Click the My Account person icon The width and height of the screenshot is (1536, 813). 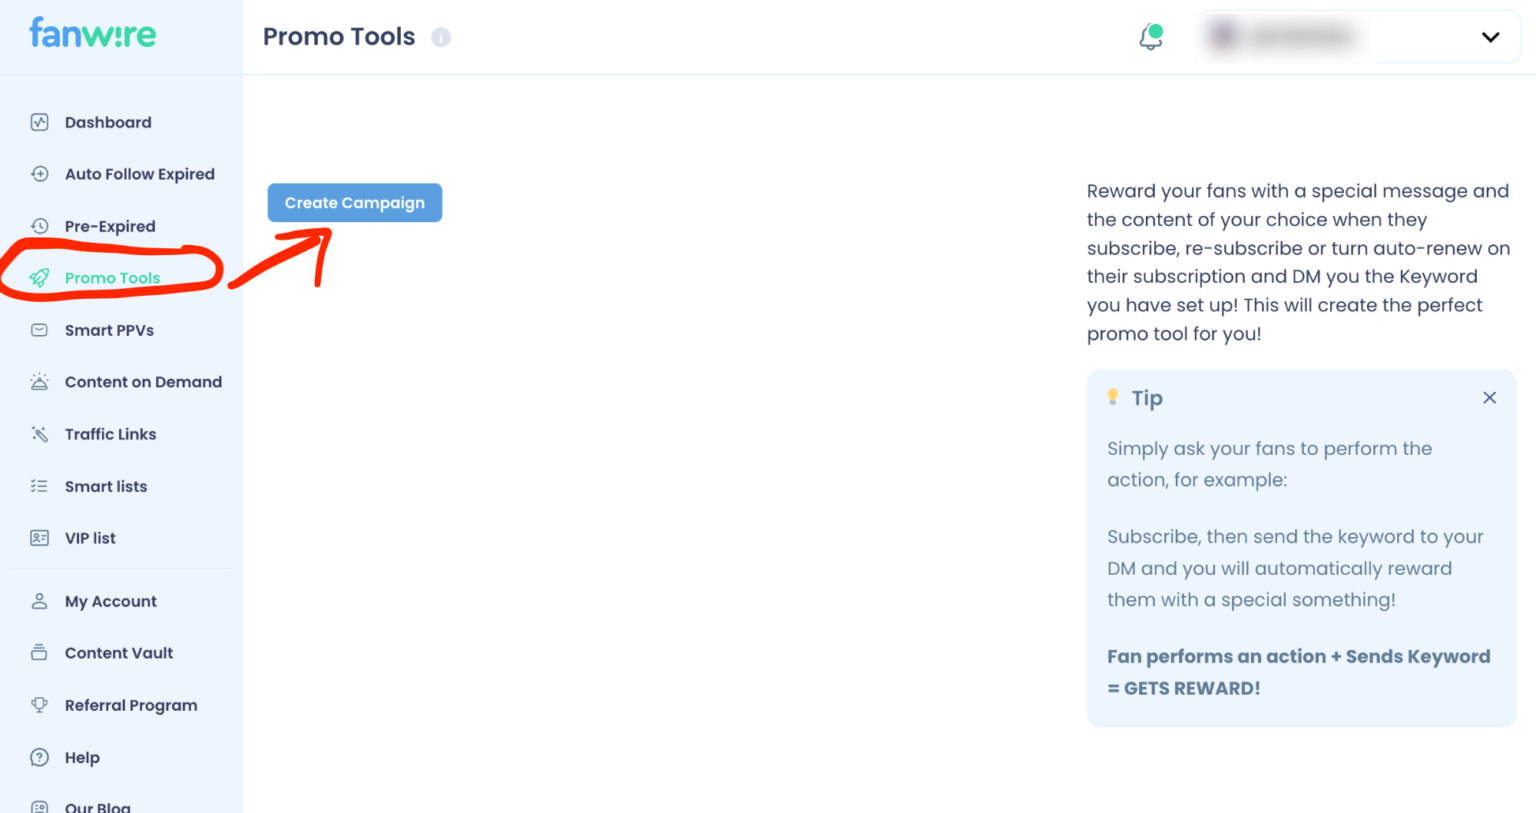39,601
